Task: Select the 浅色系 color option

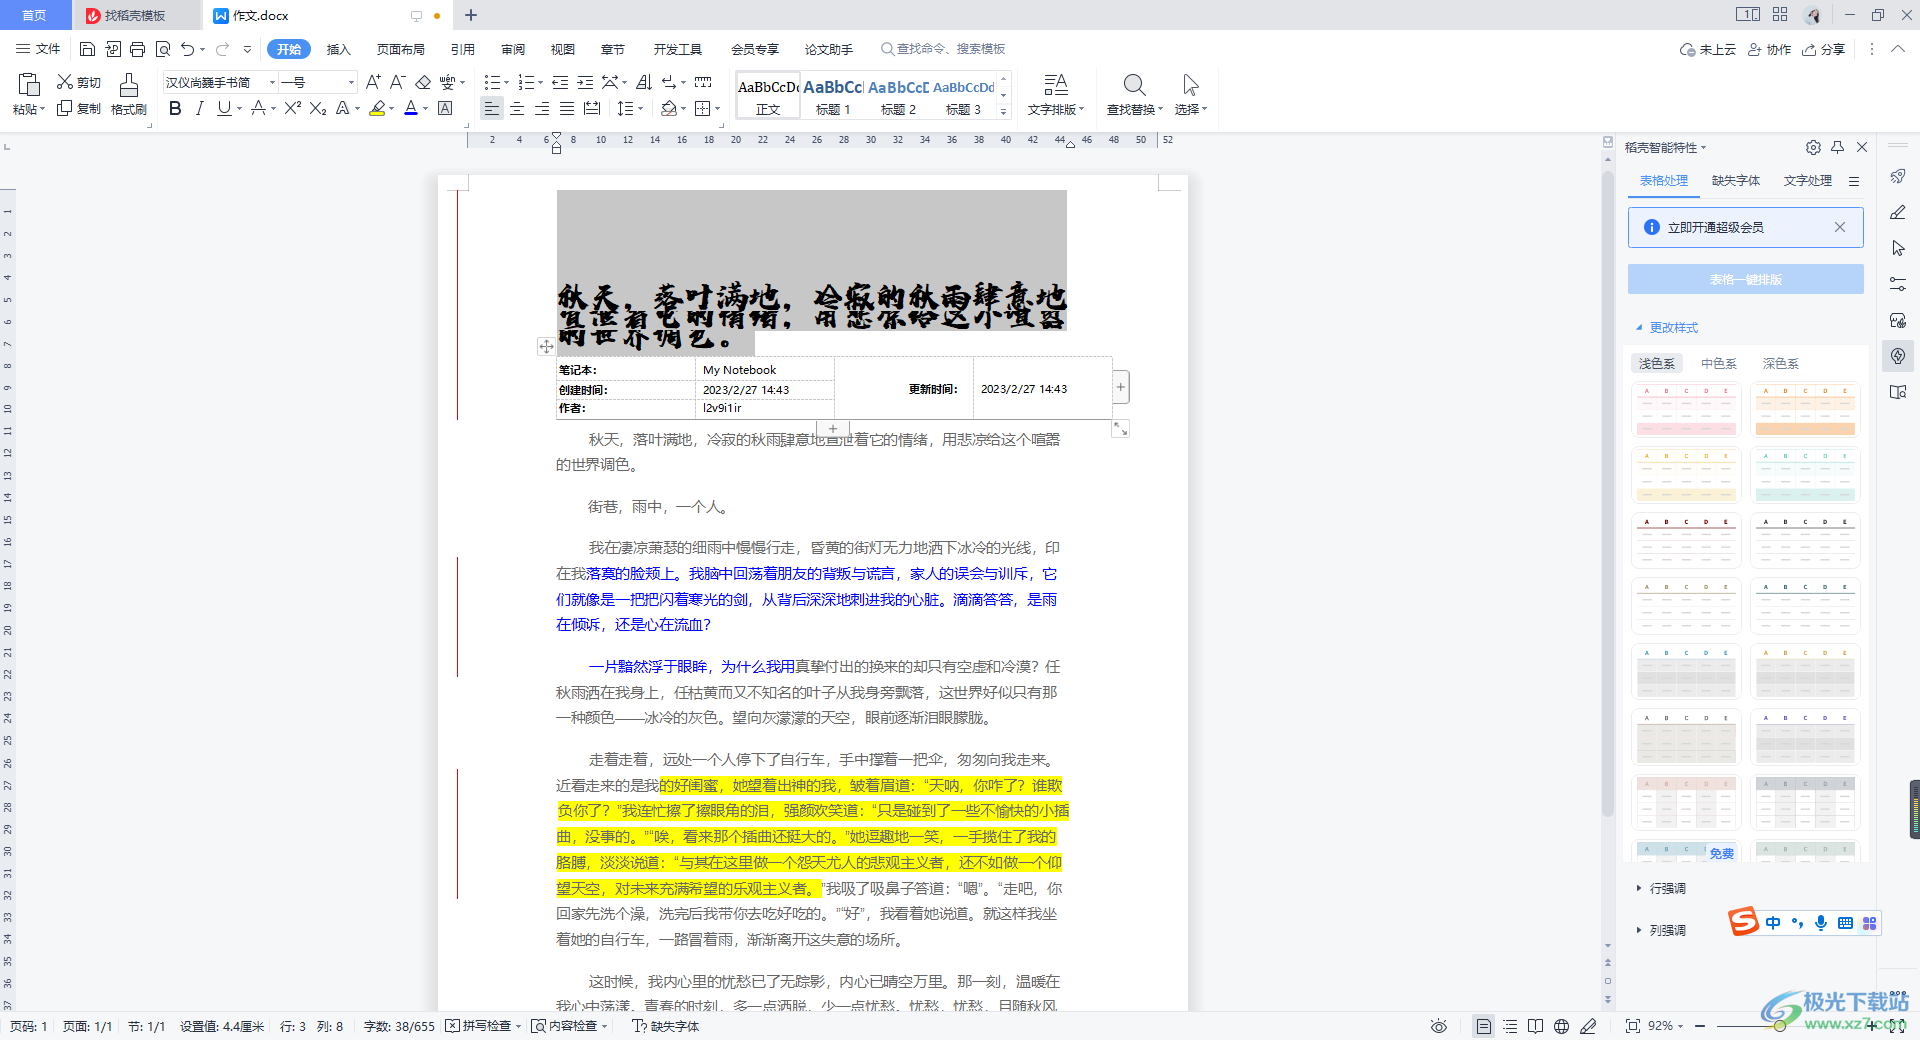Action: 1657,364
